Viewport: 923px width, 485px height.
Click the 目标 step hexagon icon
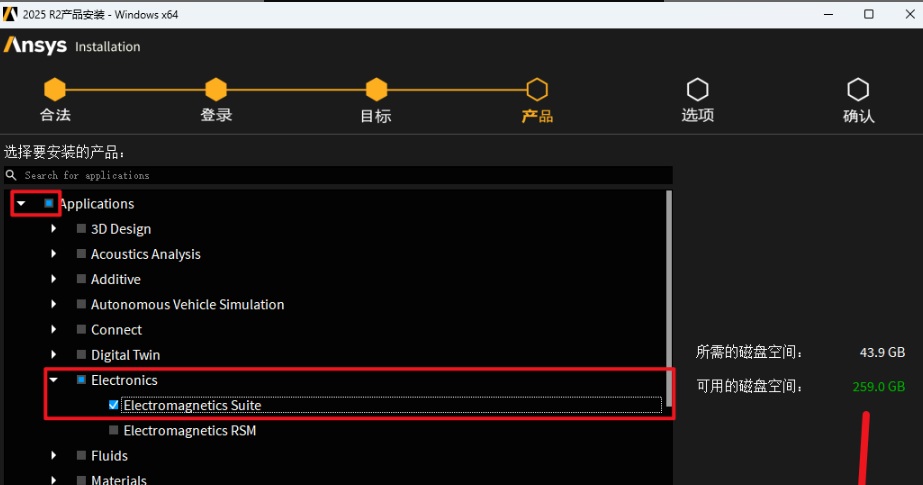(376, 89)
